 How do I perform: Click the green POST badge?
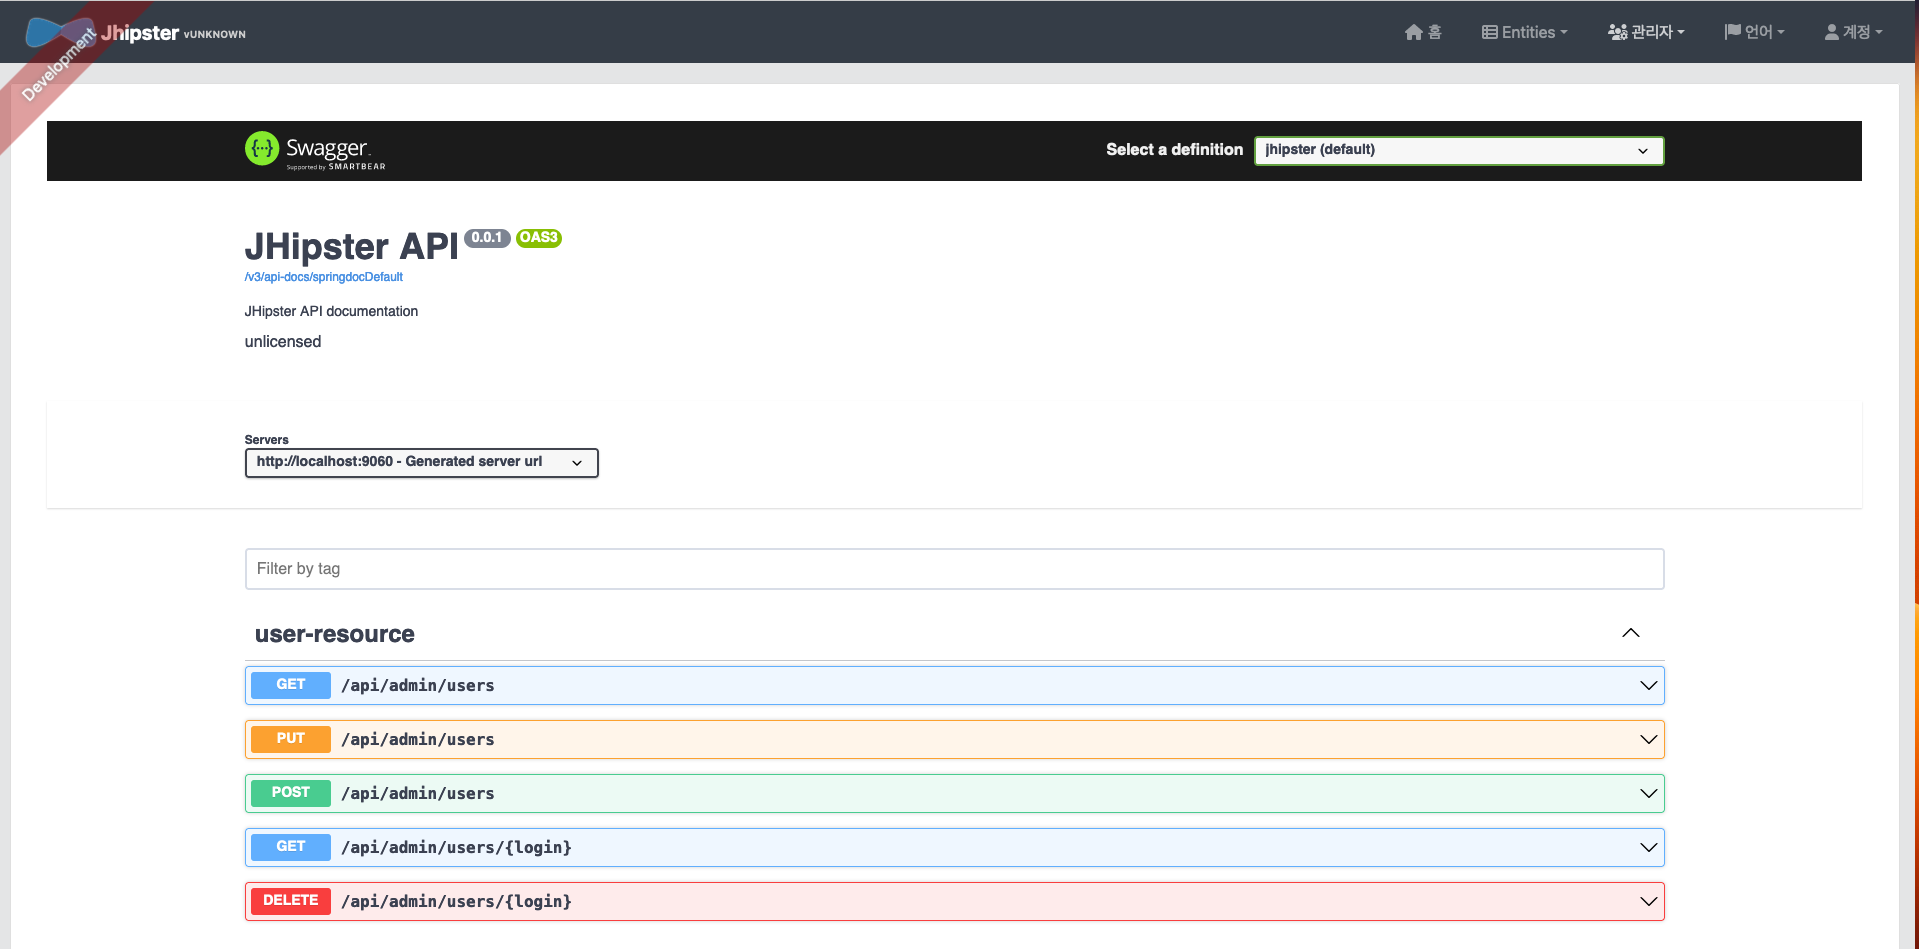290,793
